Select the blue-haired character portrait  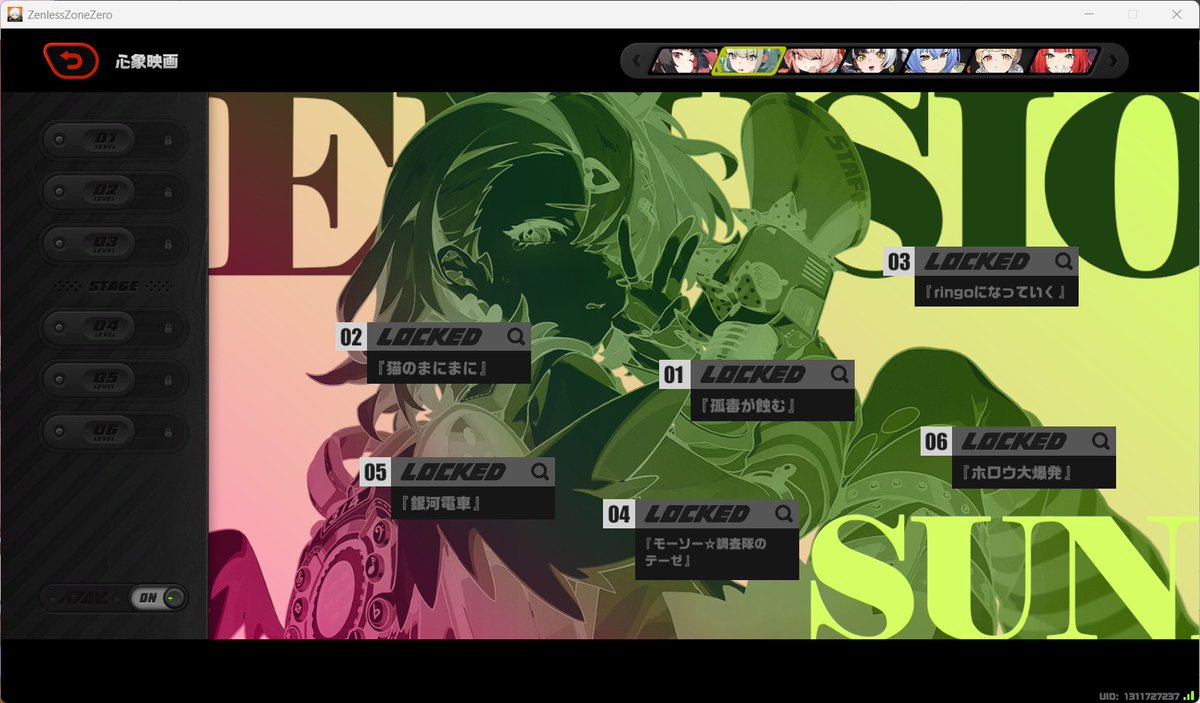pos(937,61)
